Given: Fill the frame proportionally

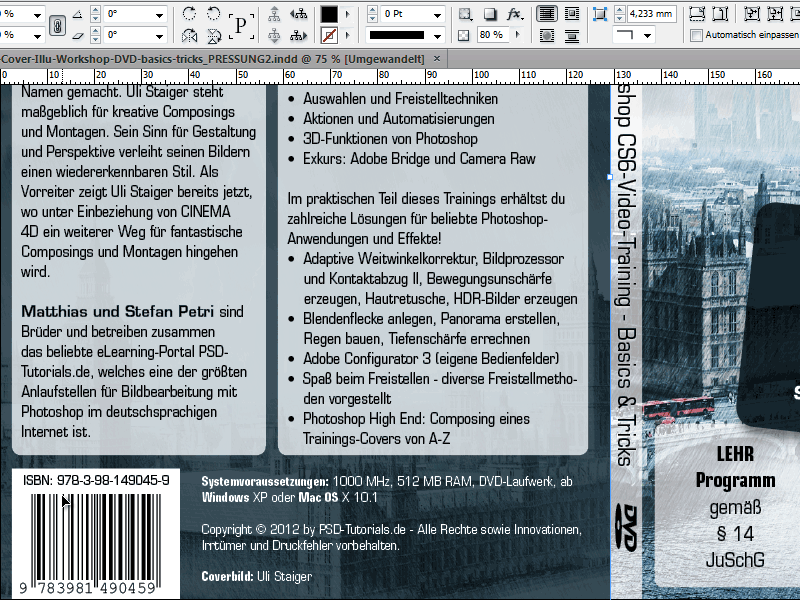Looking at the screenshot, I should (696, 14).
